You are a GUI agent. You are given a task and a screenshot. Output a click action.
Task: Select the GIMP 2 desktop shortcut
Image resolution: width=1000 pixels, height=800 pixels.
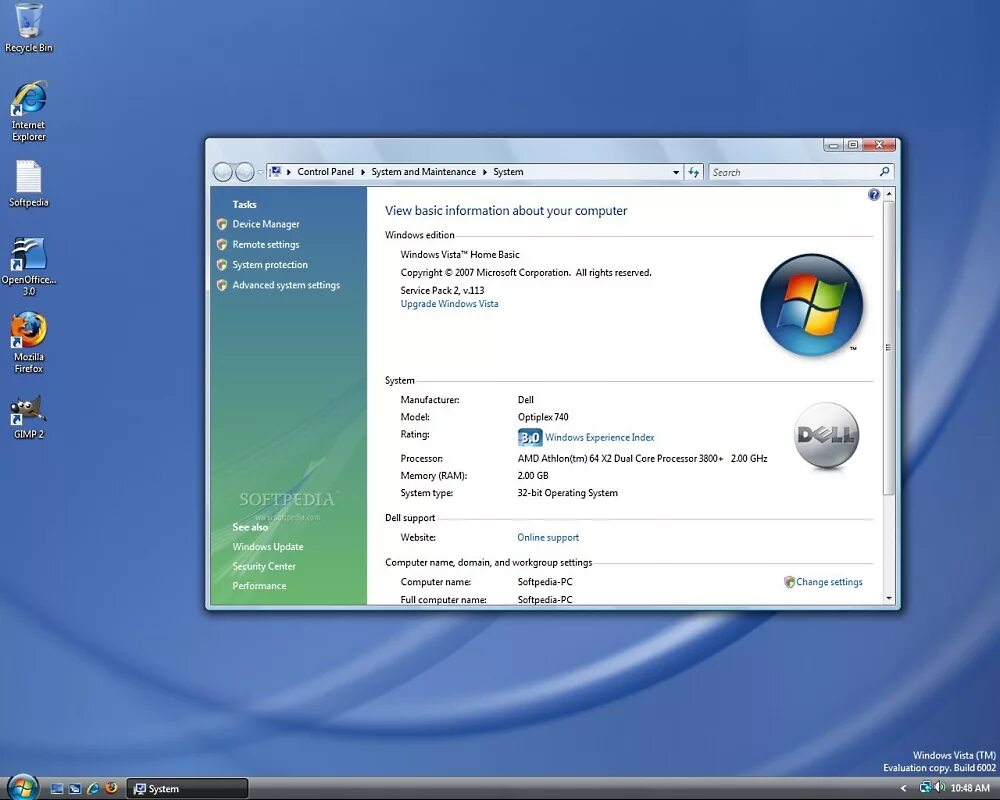tap(29, 417)
